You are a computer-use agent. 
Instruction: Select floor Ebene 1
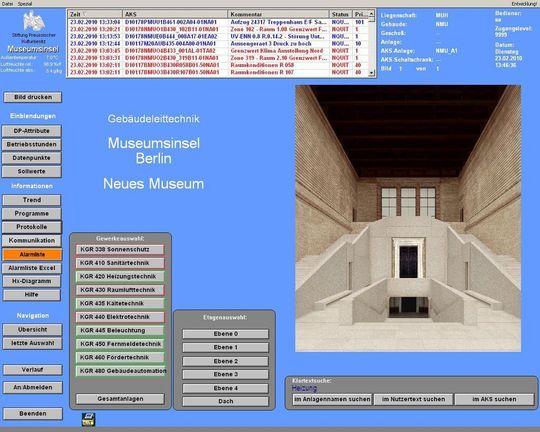click(x=225, y=347)
